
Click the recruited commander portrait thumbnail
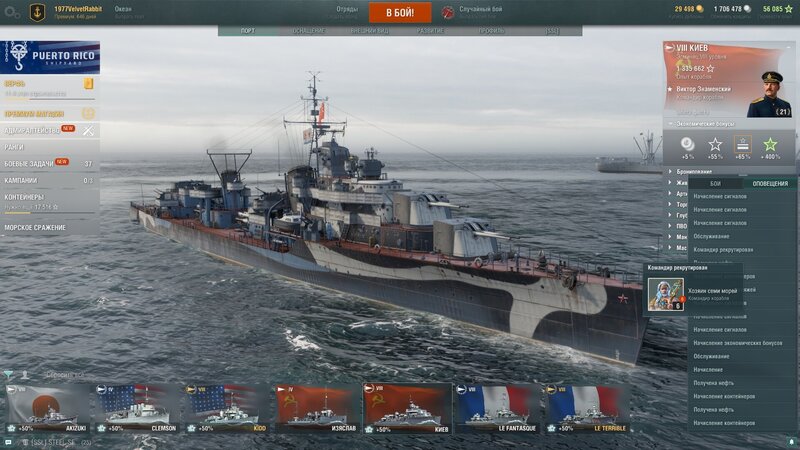[x=666, y=294]
